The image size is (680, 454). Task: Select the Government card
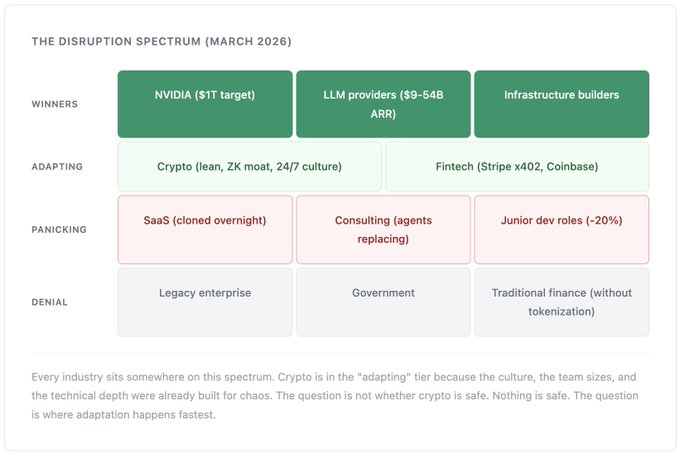(x=383, y=302)
